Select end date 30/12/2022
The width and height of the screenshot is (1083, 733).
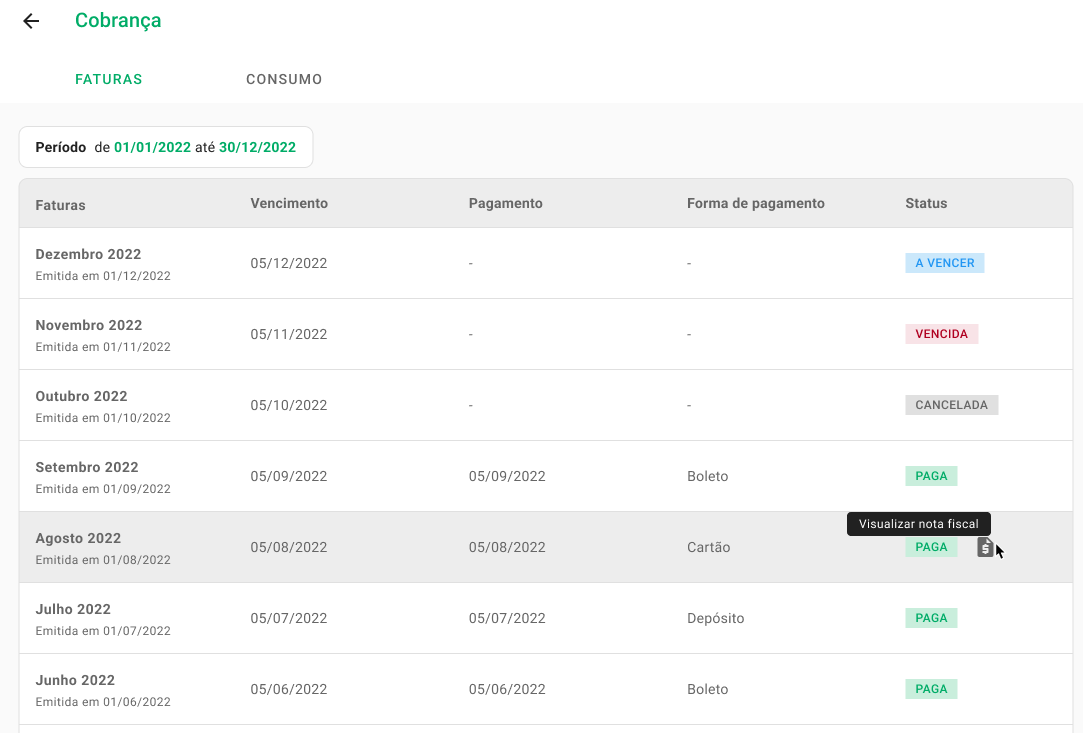(257, 147)
